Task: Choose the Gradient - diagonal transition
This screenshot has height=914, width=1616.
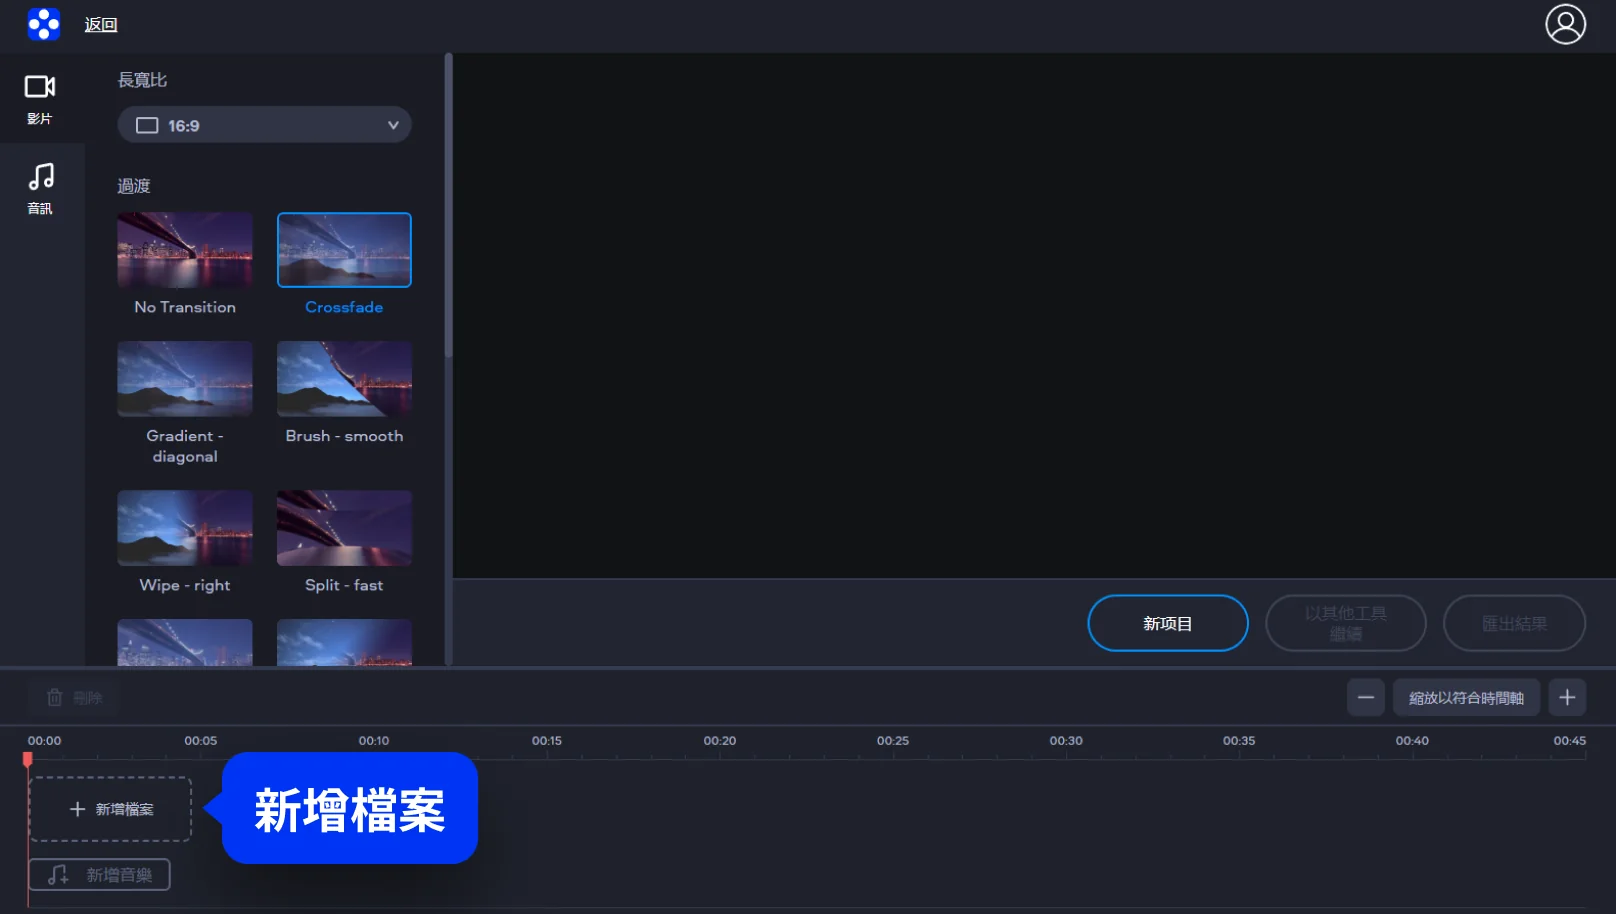Action: pyautogui.click(x=185, y=379)
